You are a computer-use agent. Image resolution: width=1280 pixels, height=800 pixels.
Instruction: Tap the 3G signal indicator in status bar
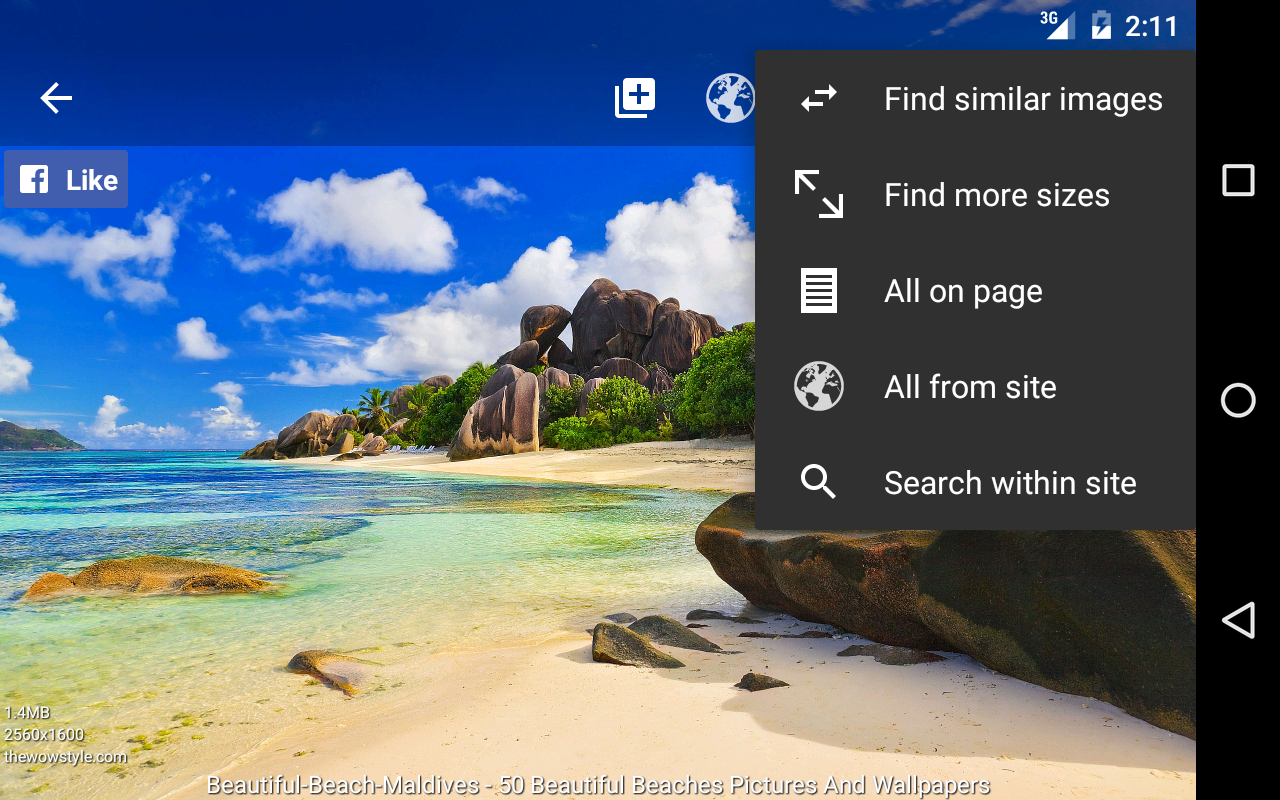(x=1057, y=24)
